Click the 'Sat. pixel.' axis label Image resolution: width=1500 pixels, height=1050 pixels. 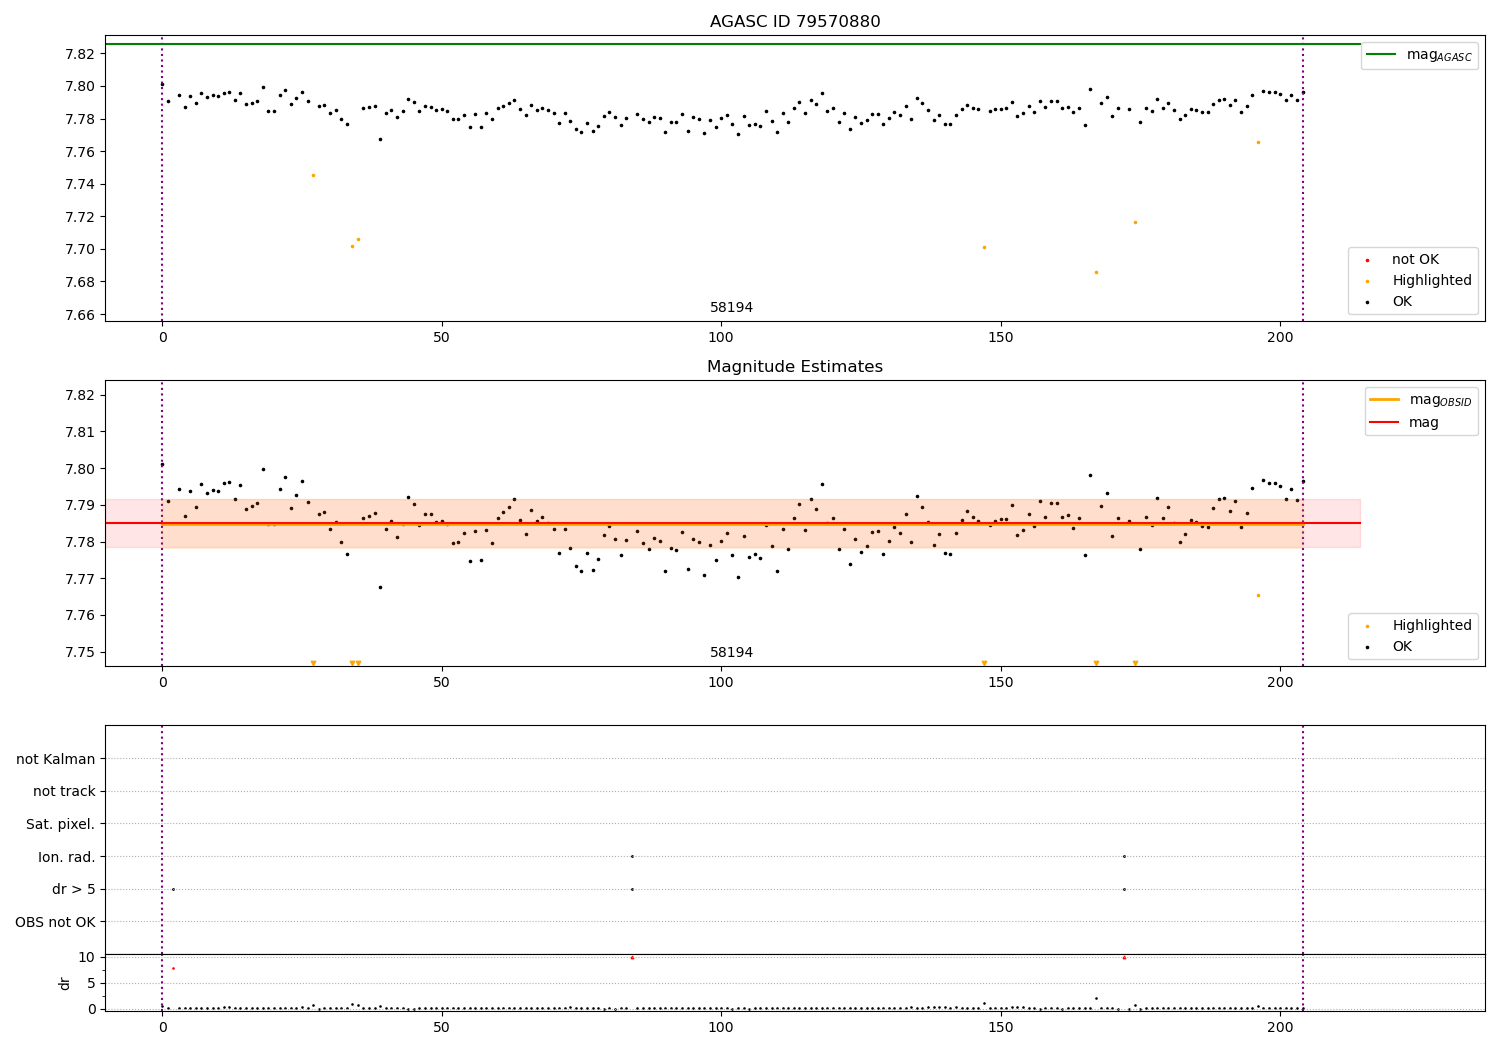tap(61, 824)
